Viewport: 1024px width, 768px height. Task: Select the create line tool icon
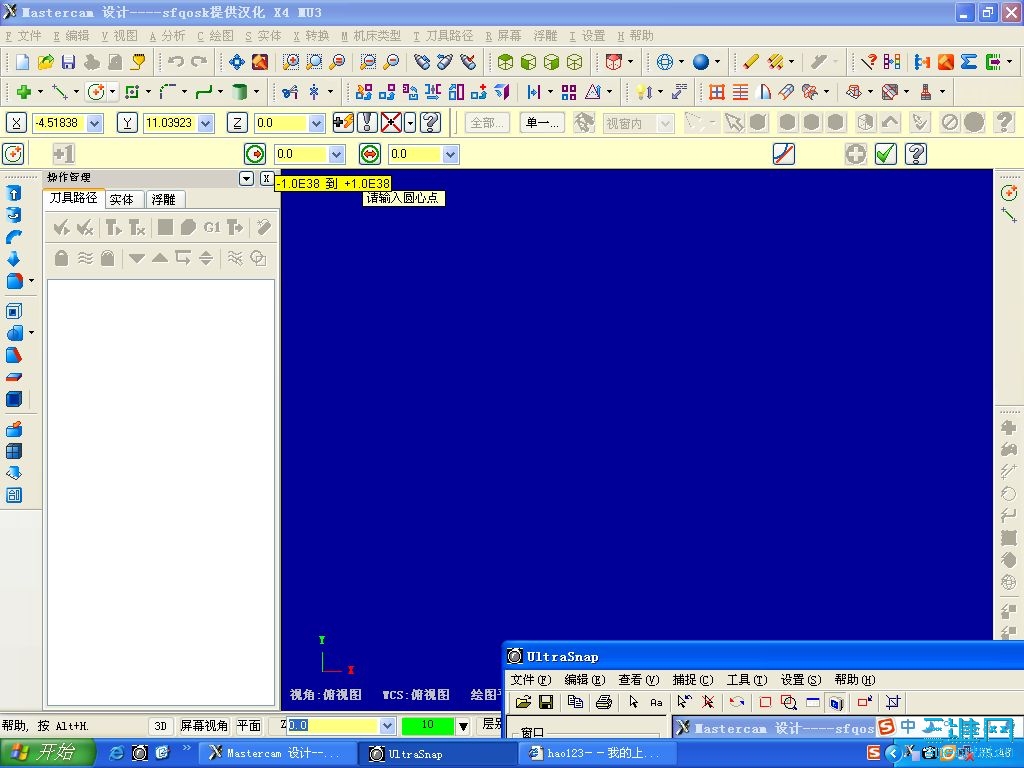pos(60,92)
